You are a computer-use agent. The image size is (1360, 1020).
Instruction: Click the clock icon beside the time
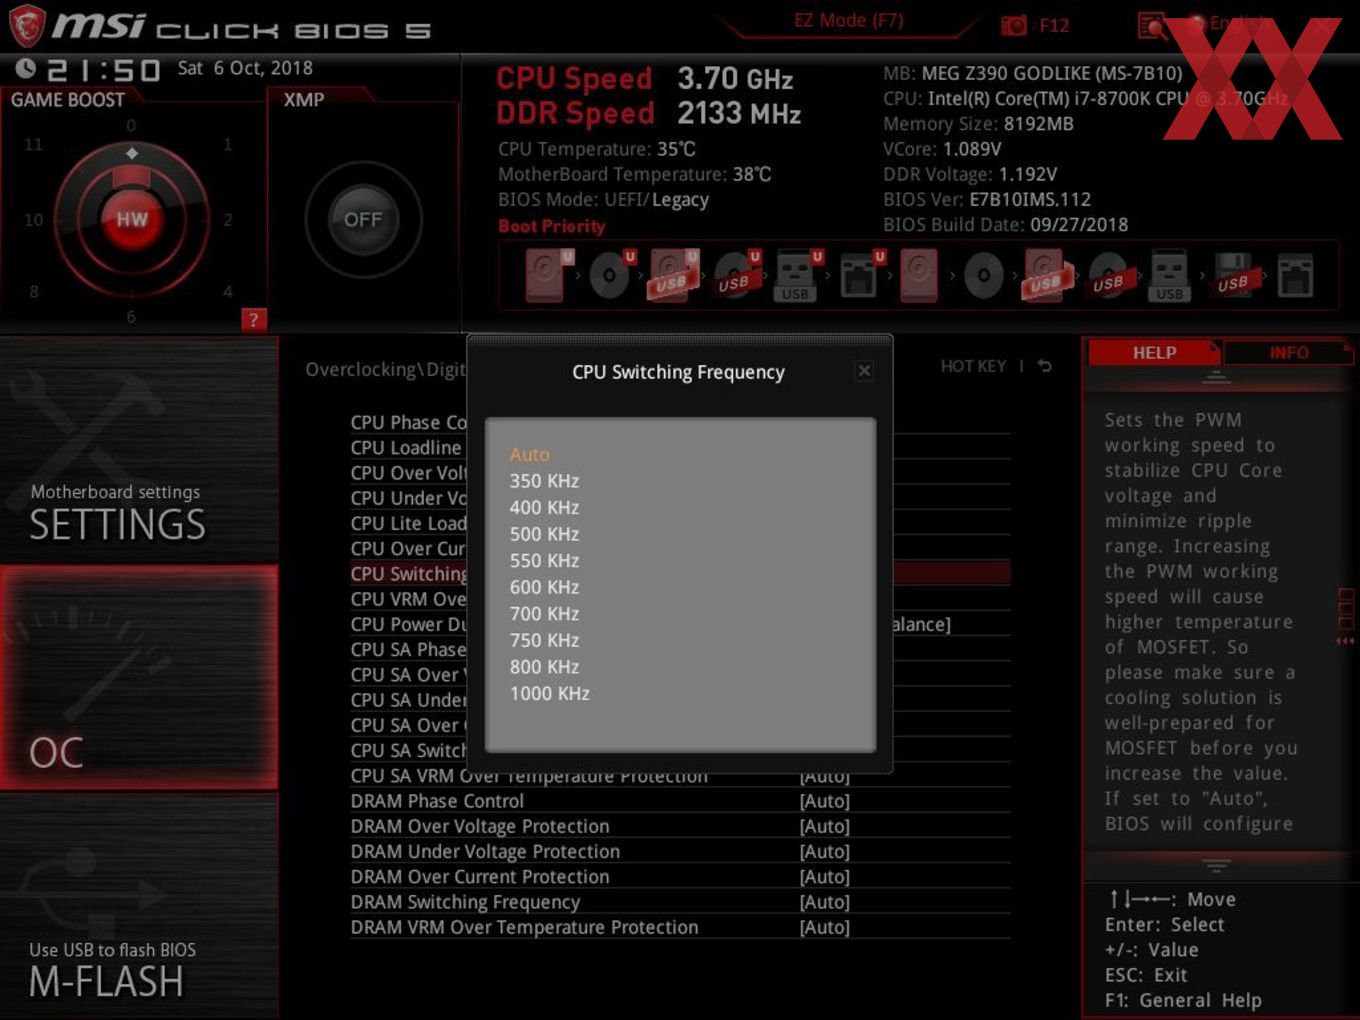26,68
